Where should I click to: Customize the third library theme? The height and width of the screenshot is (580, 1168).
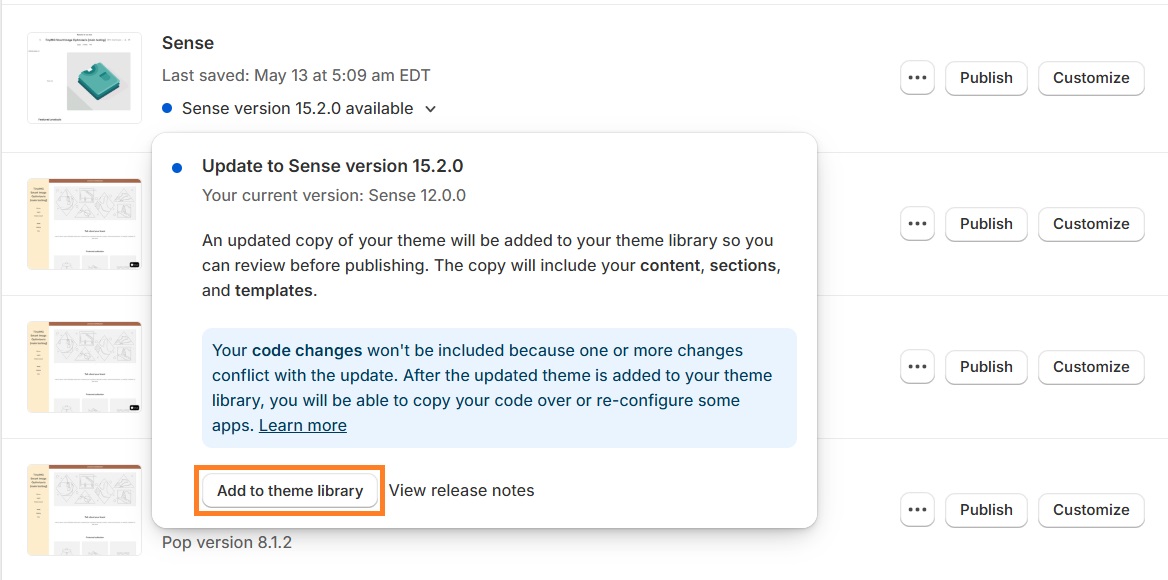1091,367
